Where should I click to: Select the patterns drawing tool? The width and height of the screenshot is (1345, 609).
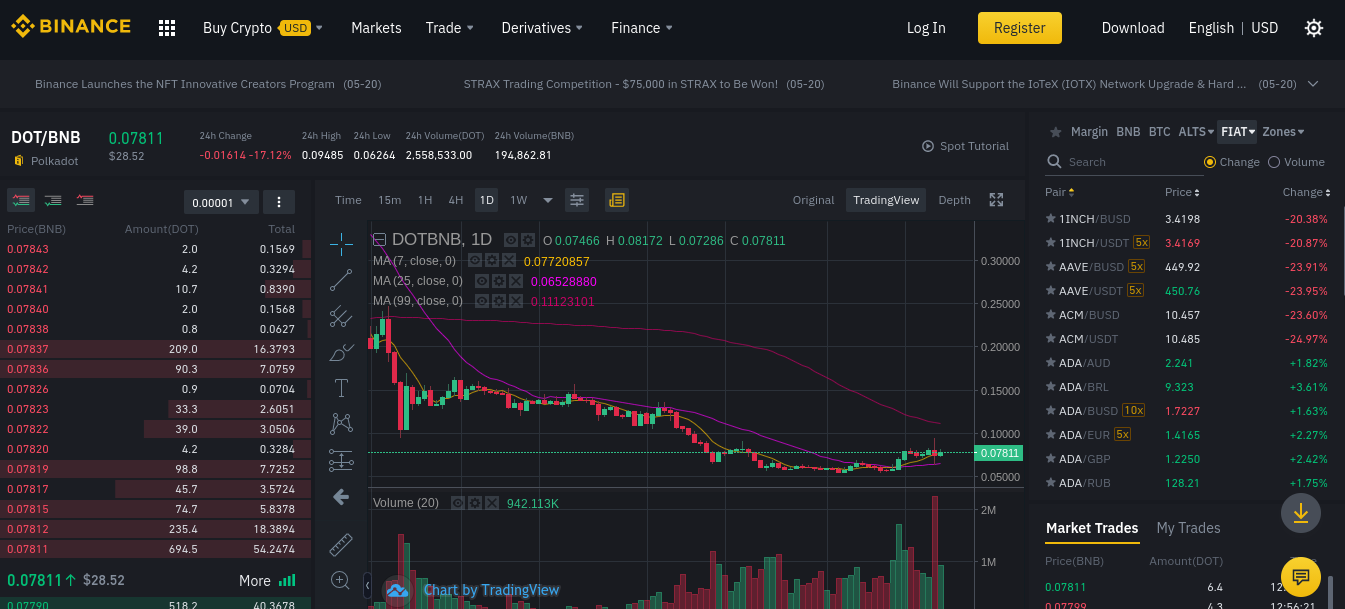pos(341,424)
